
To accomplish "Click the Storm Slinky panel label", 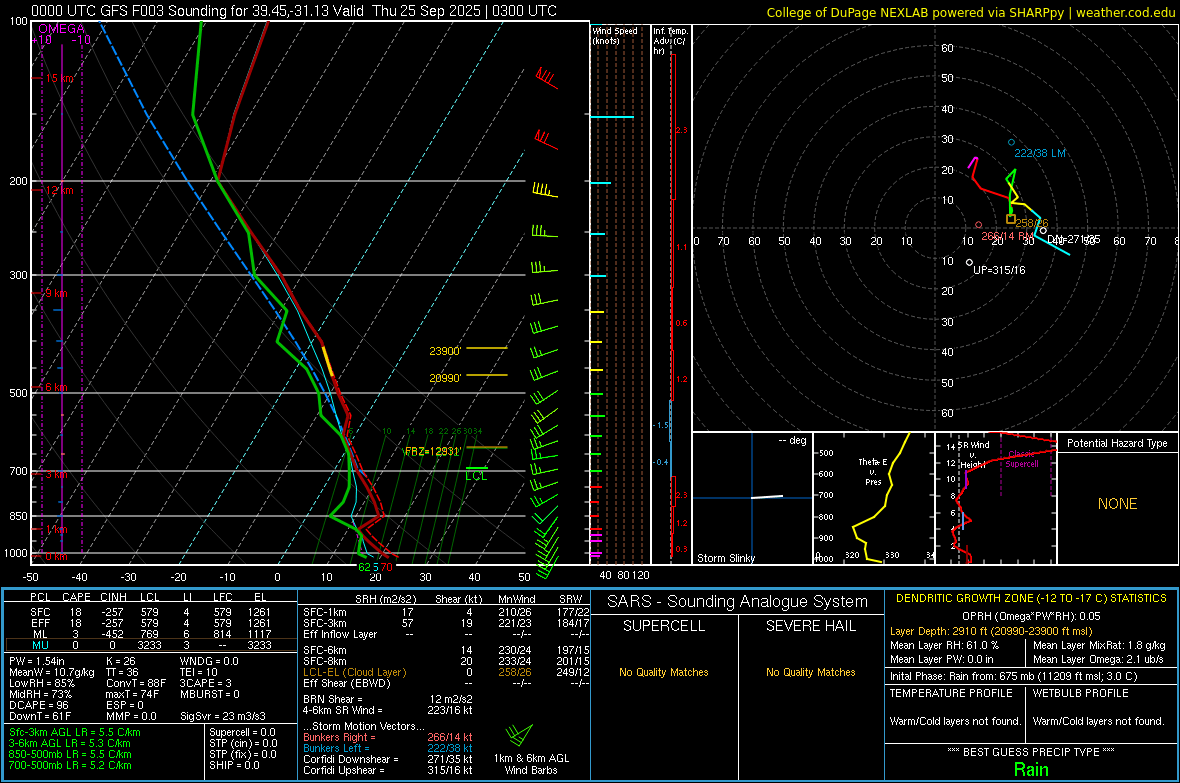I will click(x=725, y=558).
